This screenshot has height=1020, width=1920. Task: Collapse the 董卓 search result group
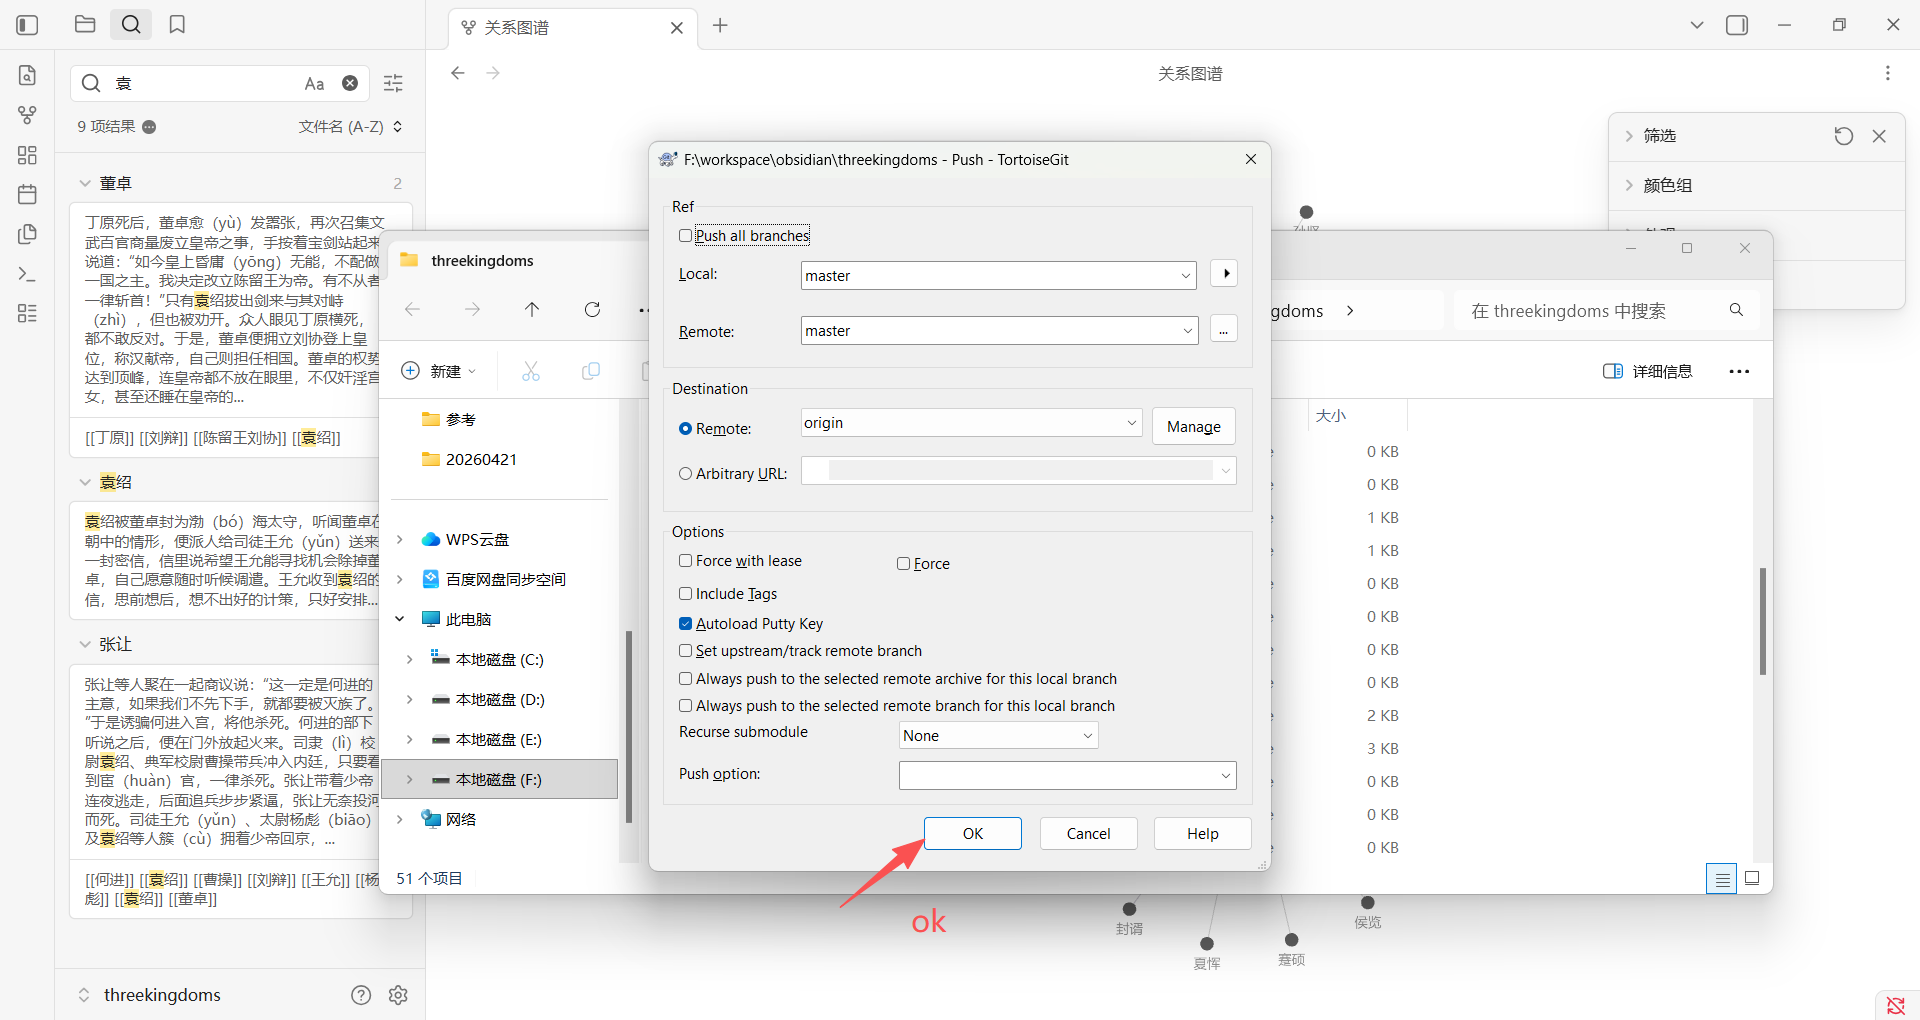(x=85, y=183)
